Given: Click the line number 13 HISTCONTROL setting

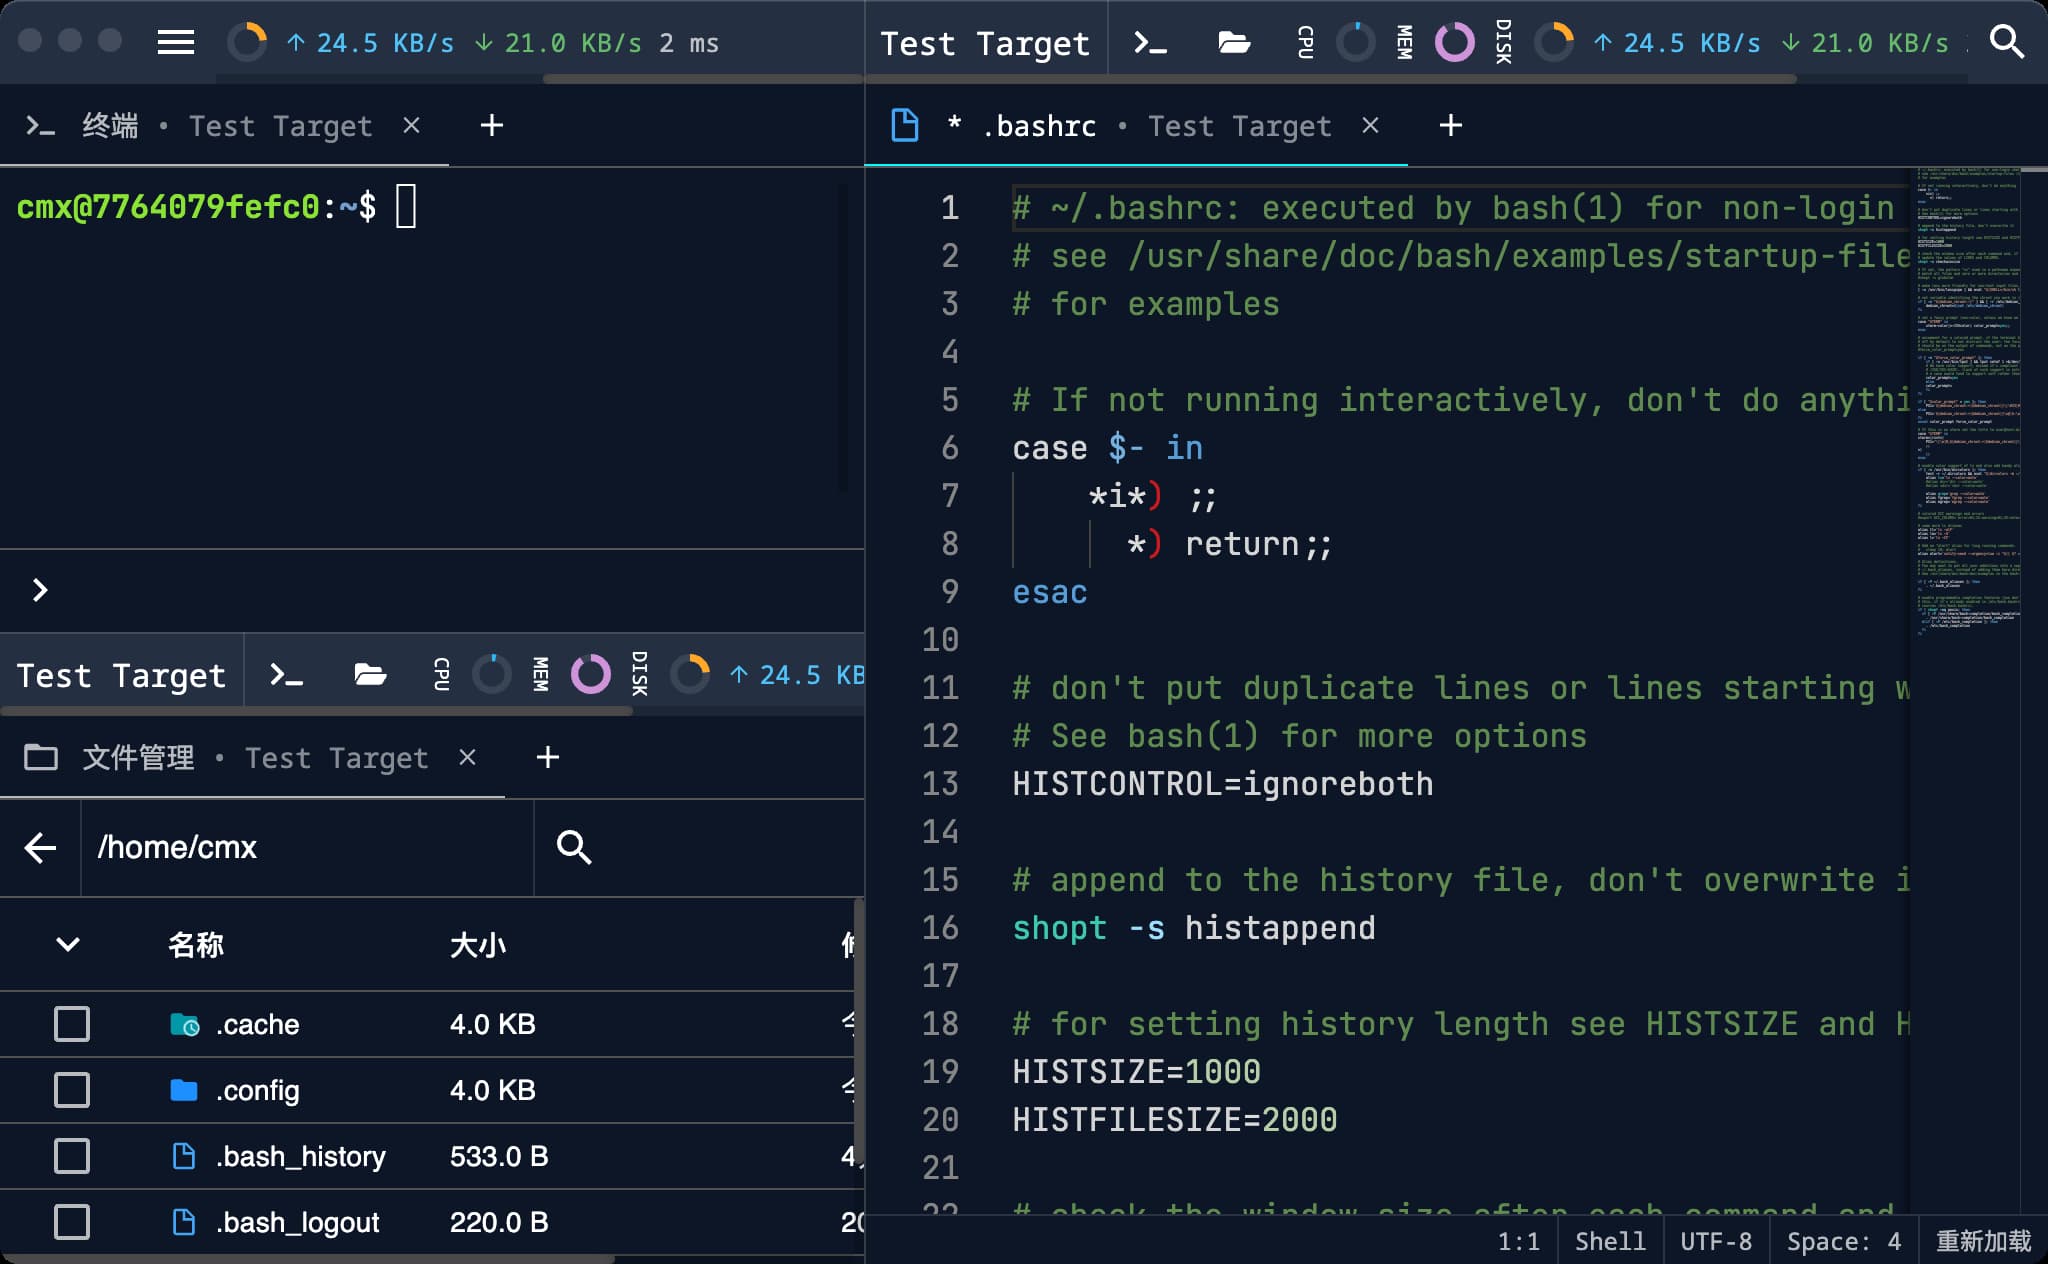Looking at the screenshot, I should click(x=1223, y=784).
